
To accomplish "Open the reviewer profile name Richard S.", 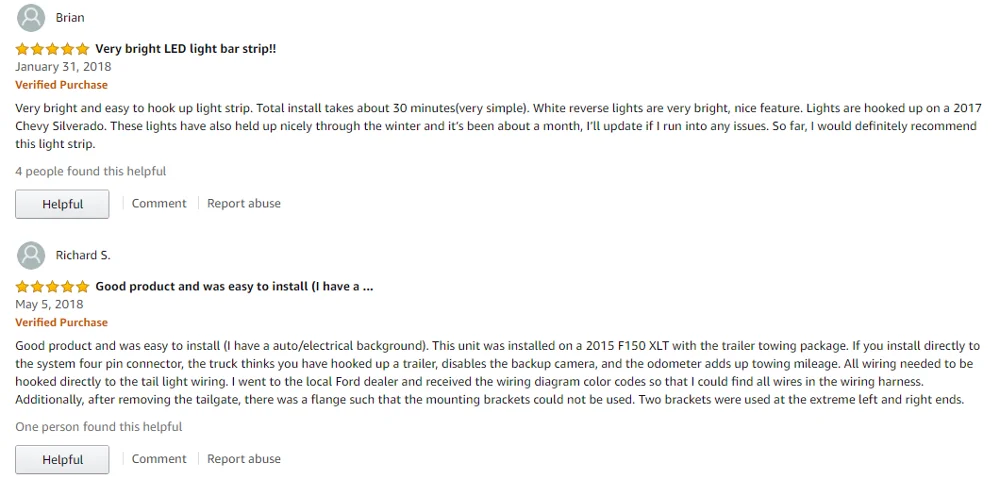I will coord(83,255).
